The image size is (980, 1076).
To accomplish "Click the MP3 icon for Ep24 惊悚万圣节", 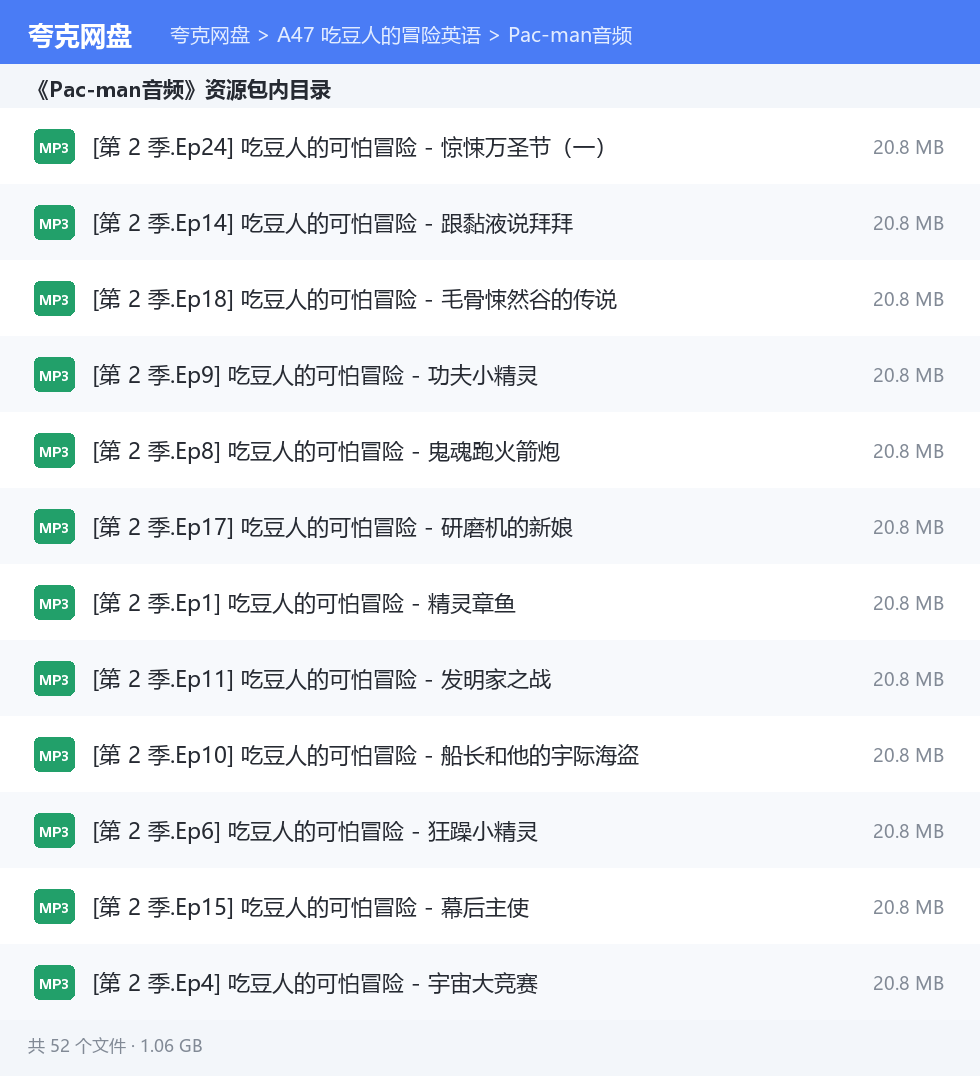I will point(54,147).
